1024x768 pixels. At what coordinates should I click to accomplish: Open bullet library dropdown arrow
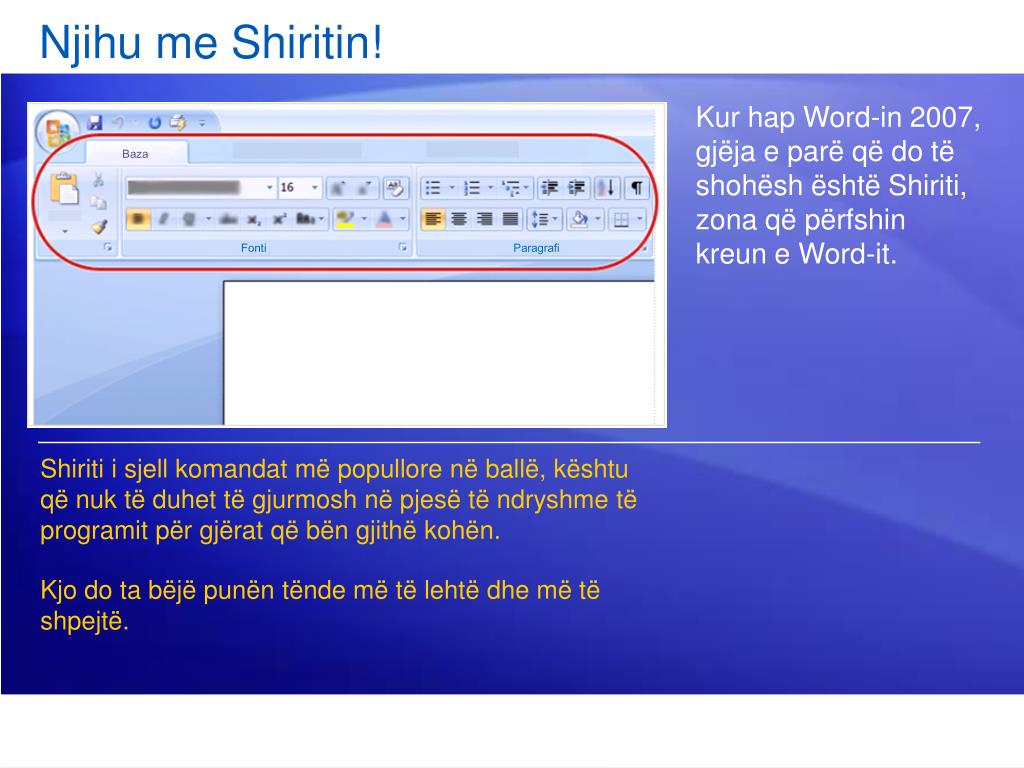point(451,188)
